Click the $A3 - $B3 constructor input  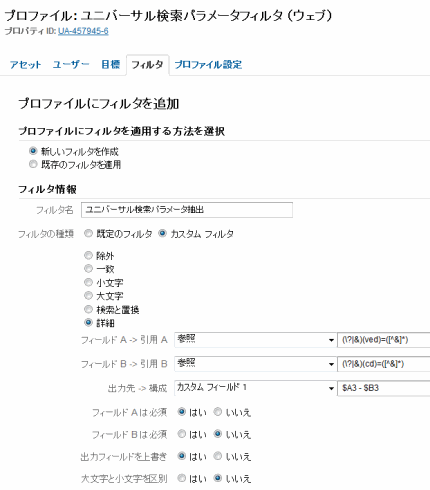pyautogui.click(x=384, y=388)
